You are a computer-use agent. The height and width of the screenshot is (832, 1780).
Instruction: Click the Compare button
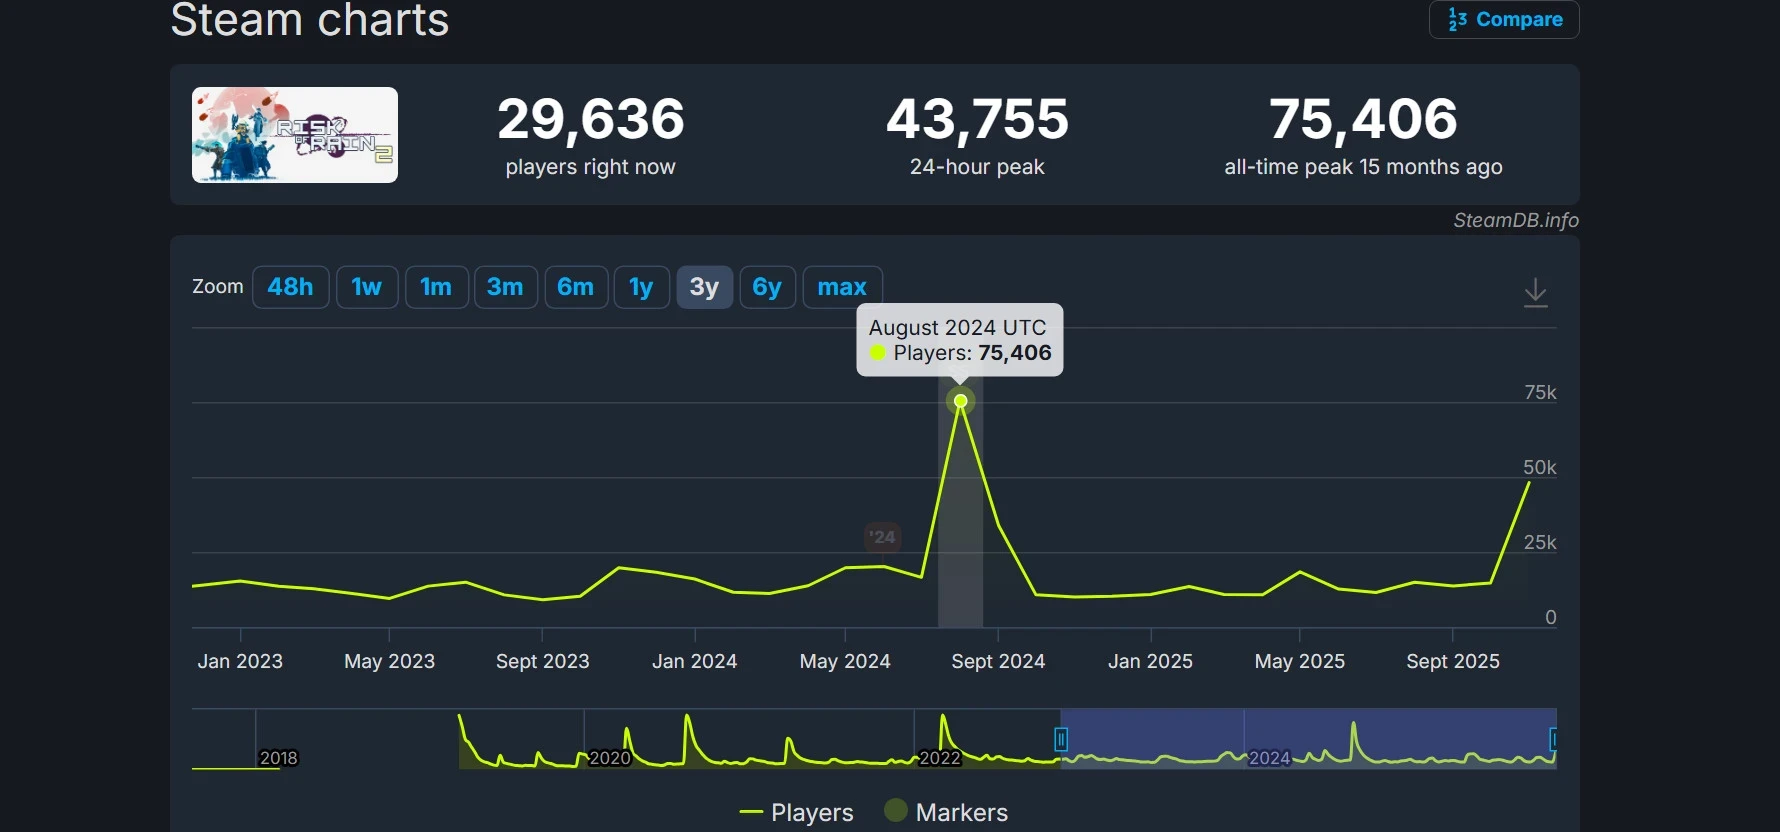pyautogui.click(x=1504, y=20)
